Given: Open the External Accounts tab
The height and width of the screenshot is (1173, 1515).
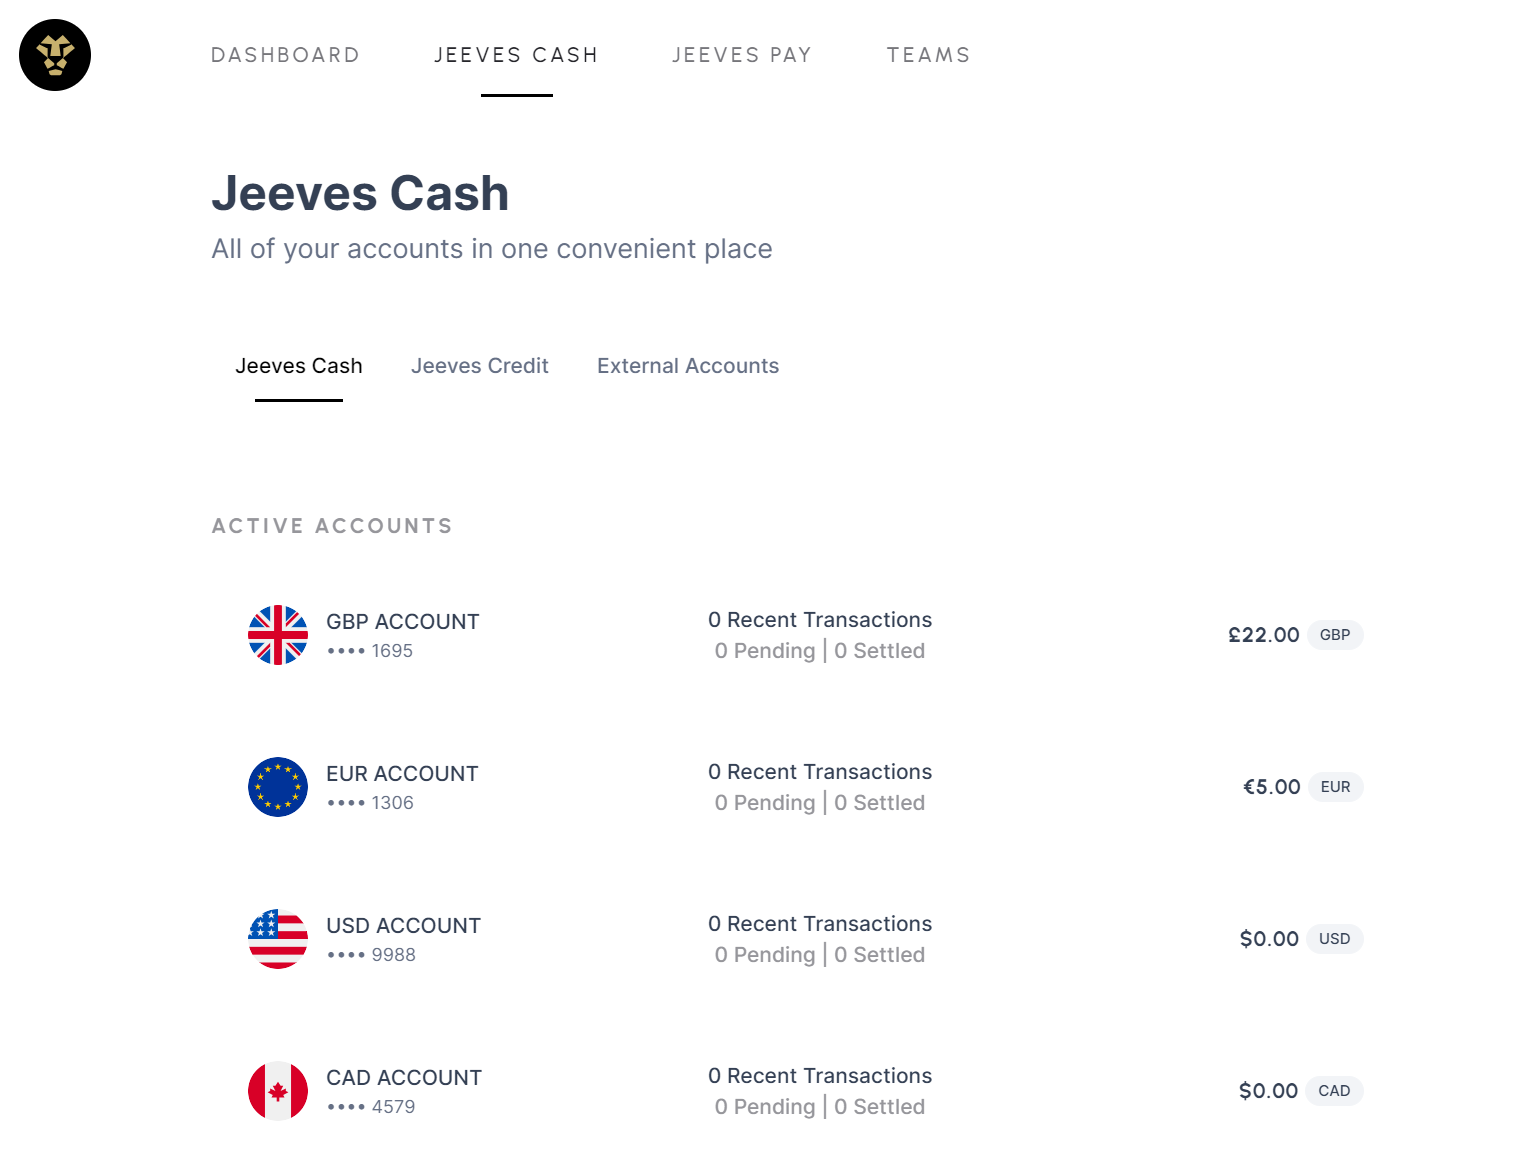Looking at the screenshot, I should (x=687, y=366).
